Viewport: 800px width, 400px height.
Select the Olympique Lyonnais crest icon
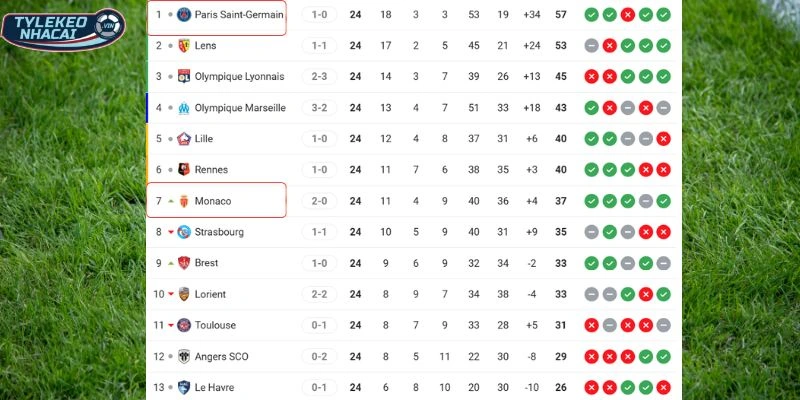[x=184, y=77]
